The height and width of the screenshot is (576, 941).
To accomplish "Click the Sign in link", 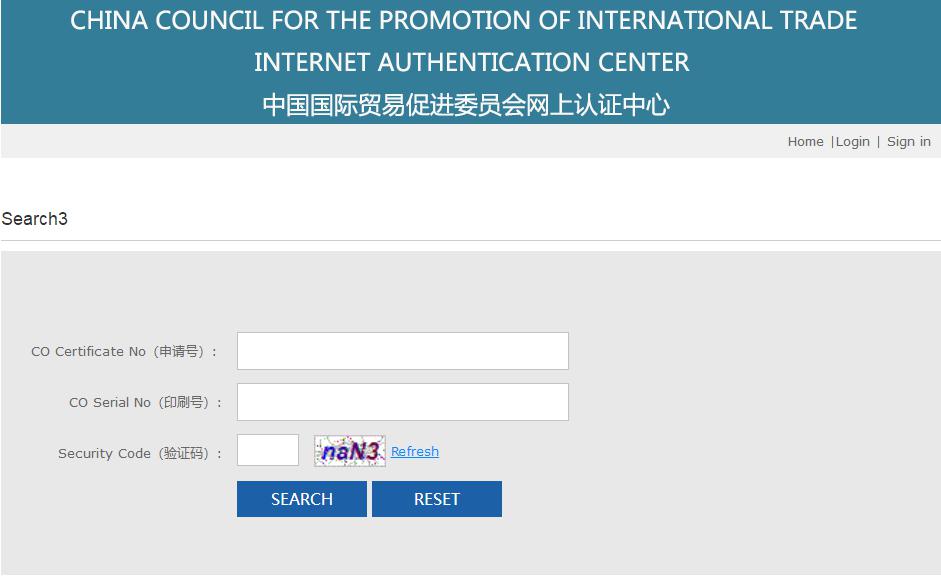I will (x=908, y=141).
